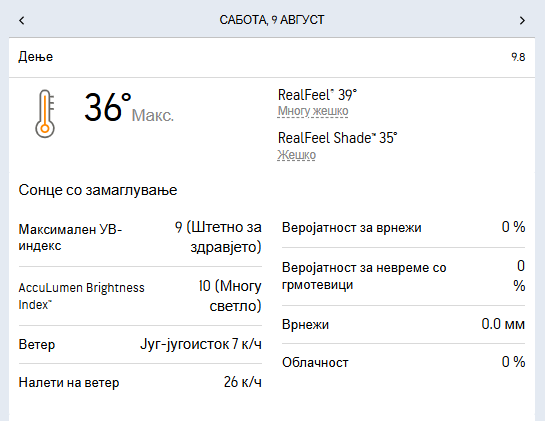The image size is (545, 421).
Task: Click the 'Максимален УВ-индекс' row
Action: coord(140,237)
